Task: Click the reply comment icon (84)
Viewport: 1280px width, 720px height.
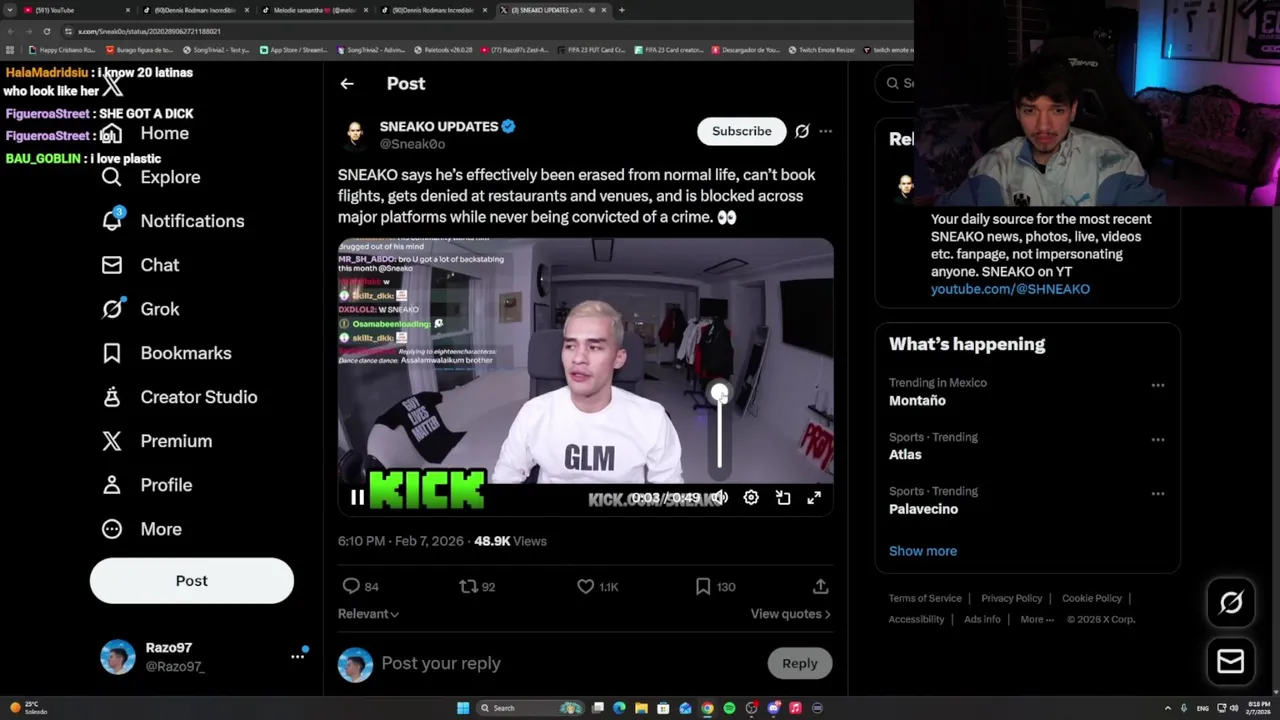Action: pyautogui.click(x=351, y=587)
